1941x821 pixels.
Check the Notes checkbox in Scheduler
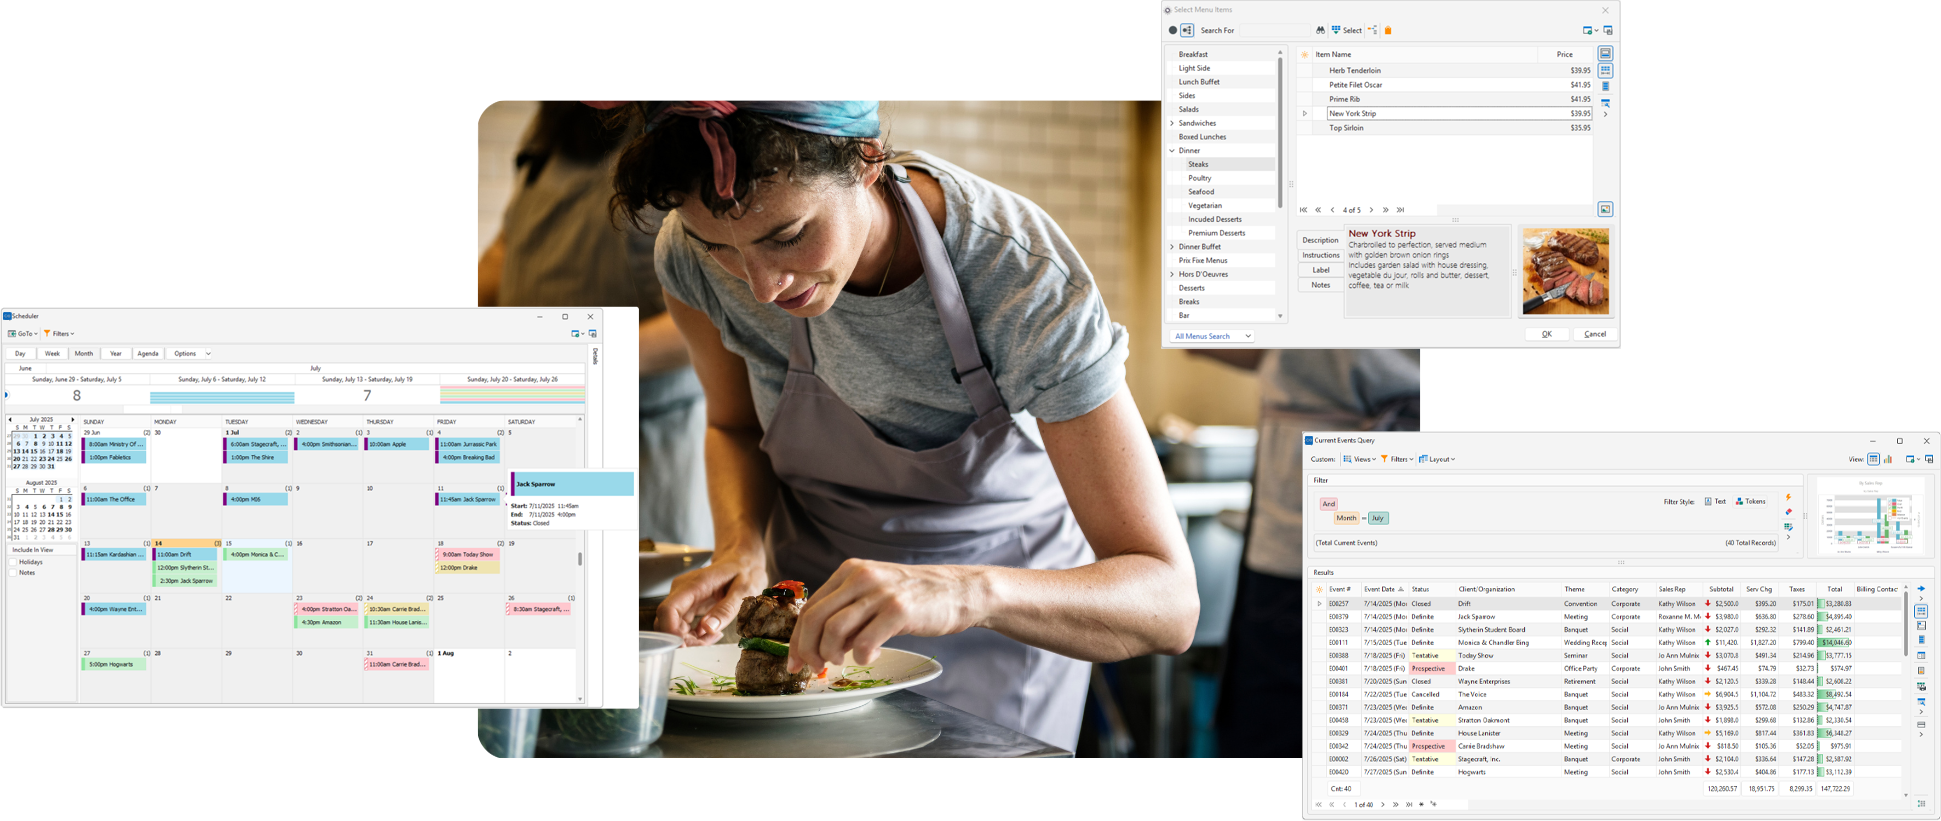(14, 573)
